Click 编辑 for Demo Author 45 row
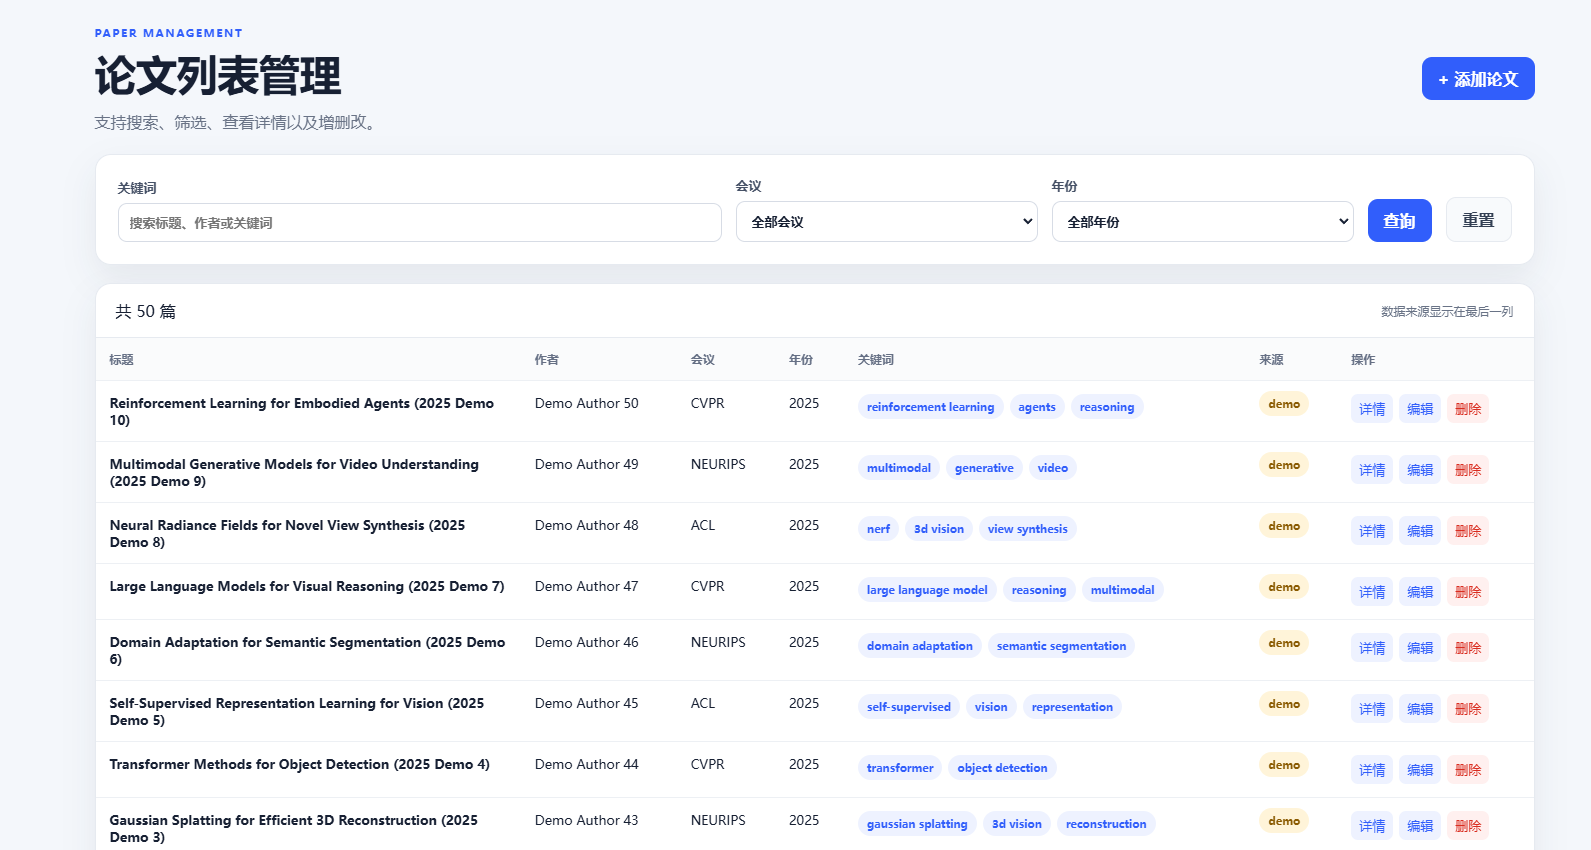The height and width of the screenshot is (850, 1591). pyautogui.click(x=1420, y=708)
